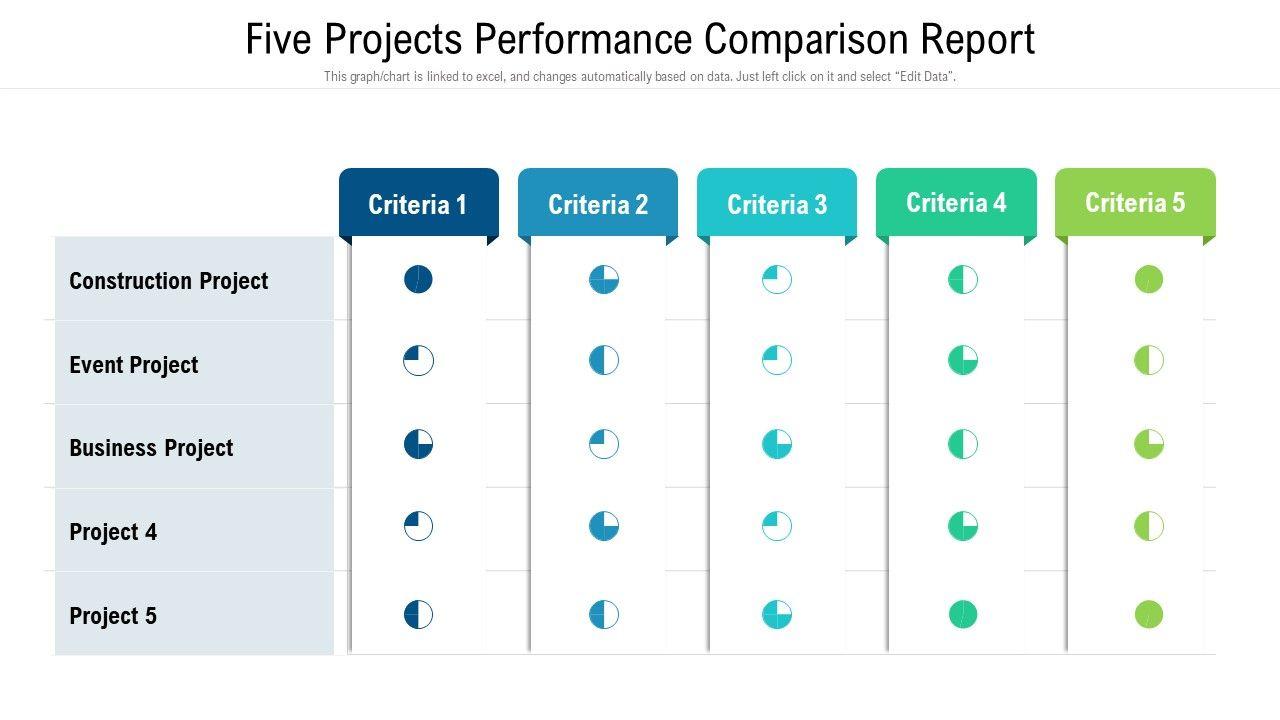
Task: Select Business Project's Criteria 1 pie icon
Action: click(418, 444)
